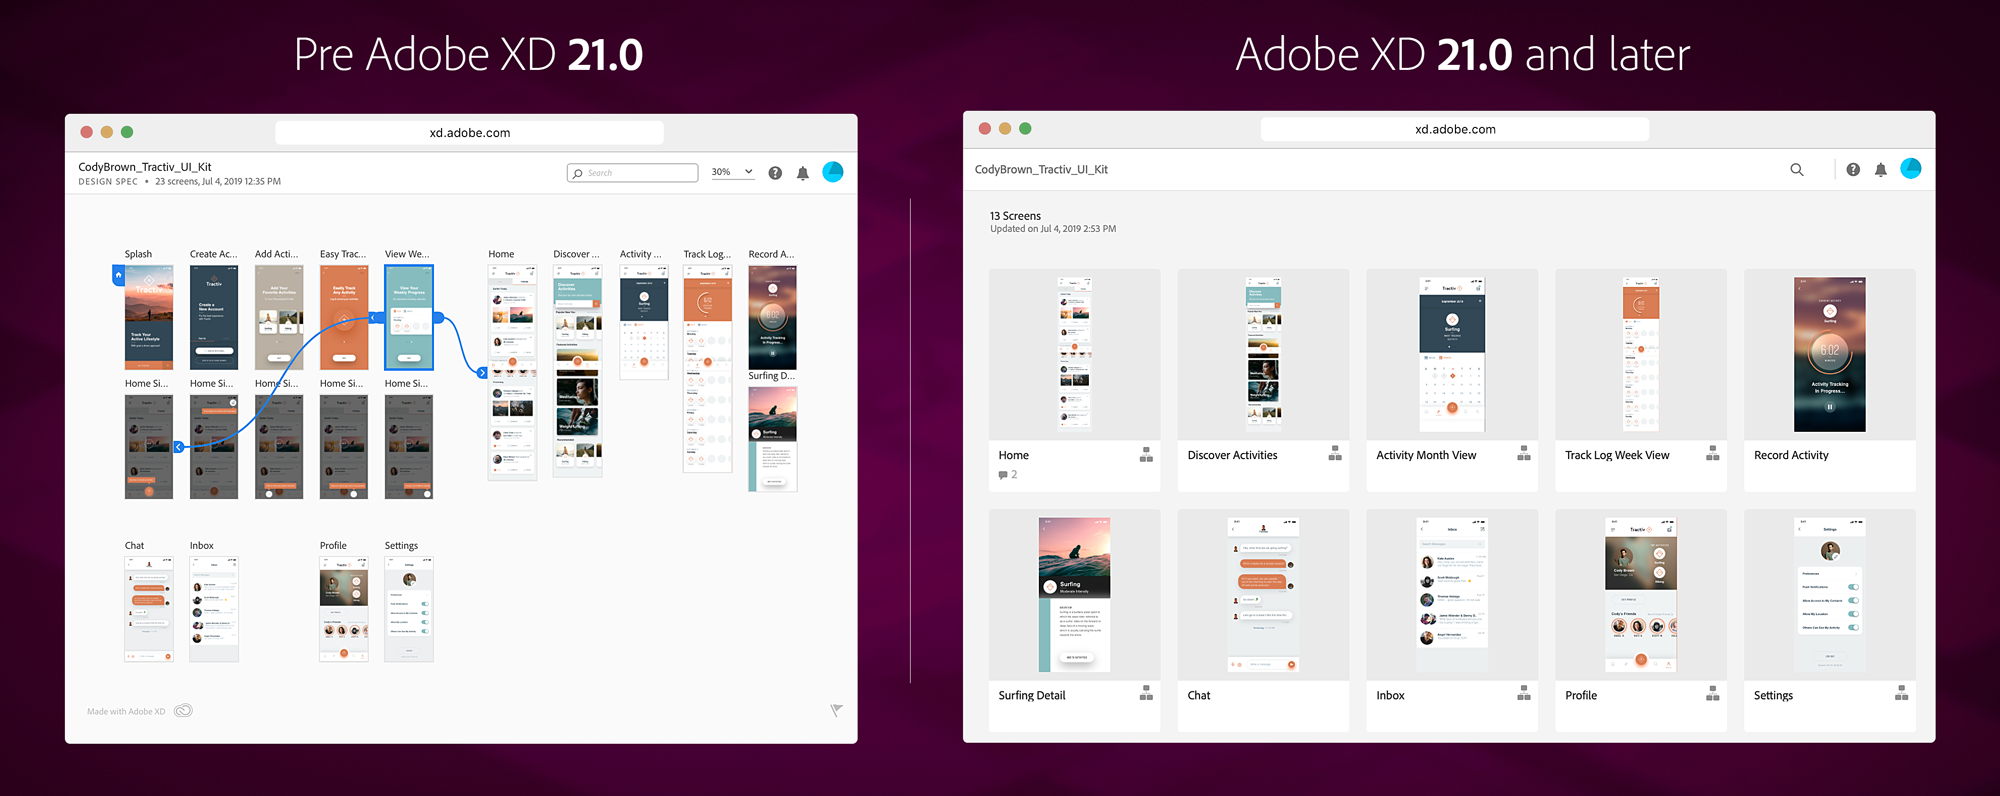Viewport: 2000px width, 796px height.
Task: Open help in the 13 Screens window
Action: pyautogui.click(x=1853, y=170)
